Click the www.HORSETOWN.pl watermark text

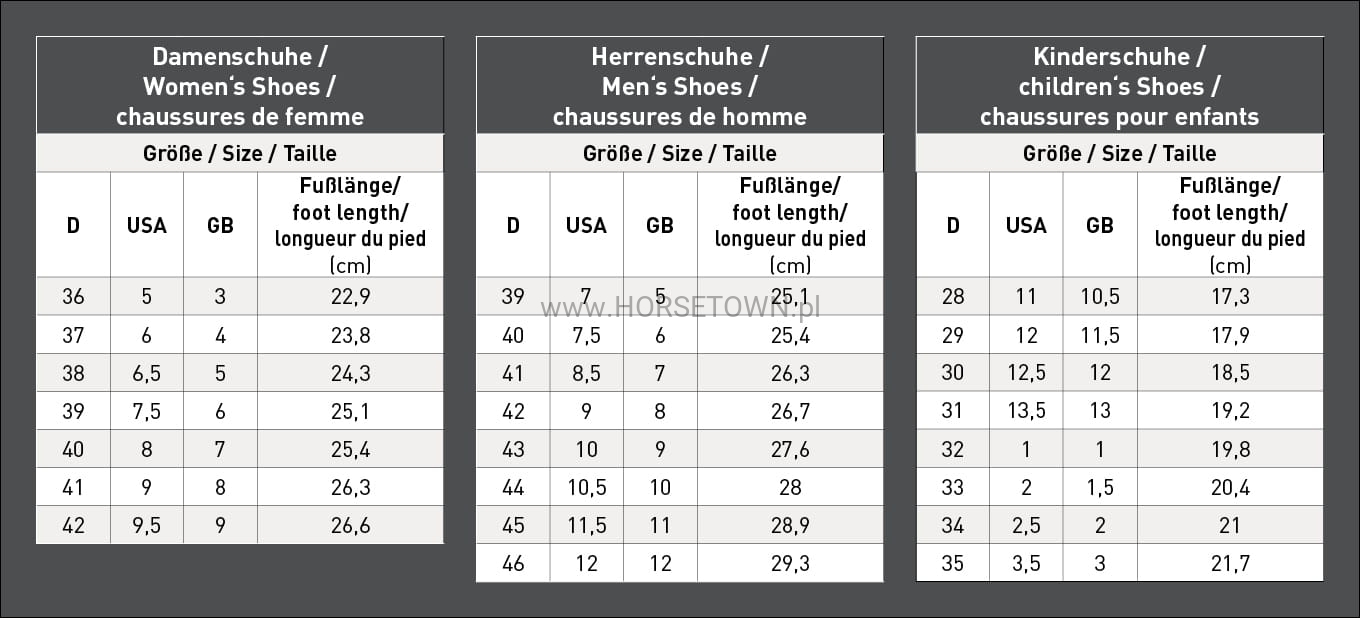coord(680,308)
